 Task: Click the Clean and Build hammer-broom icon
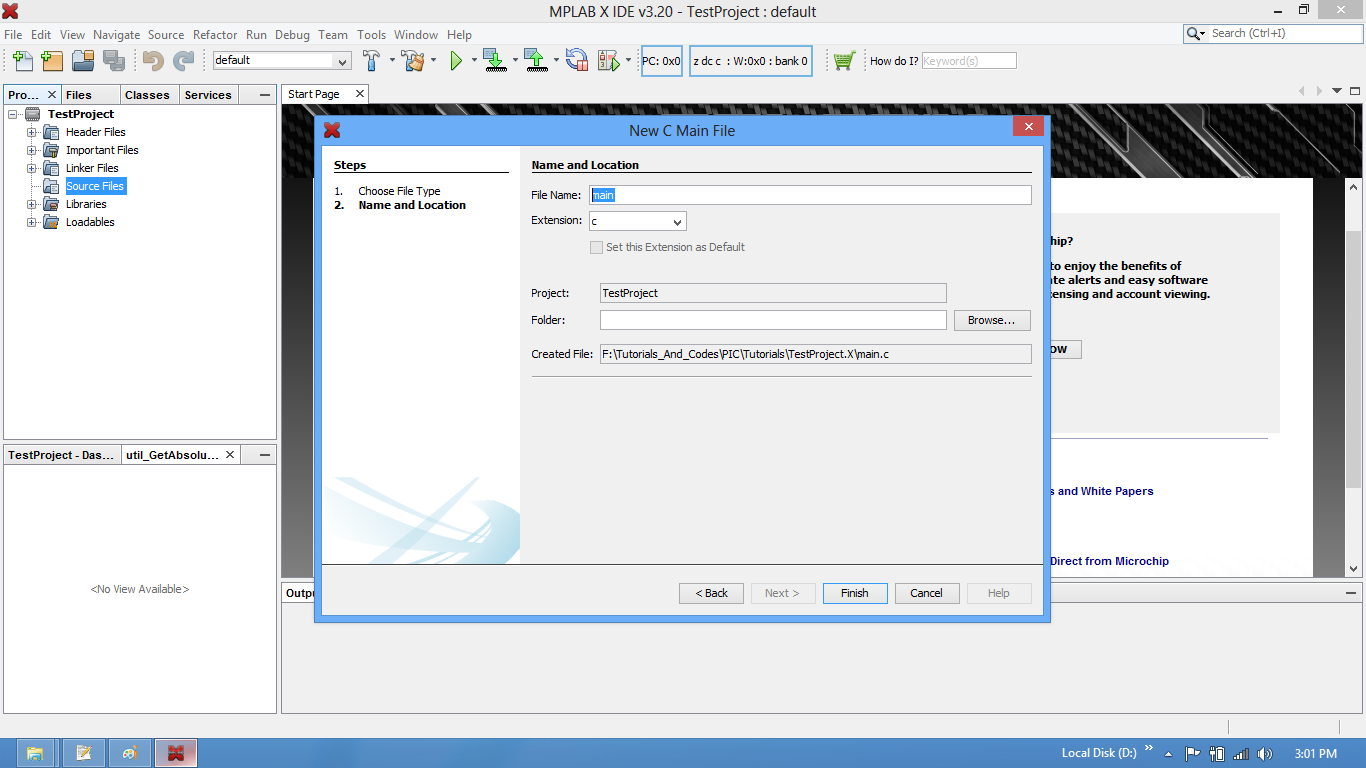point(414,61)
